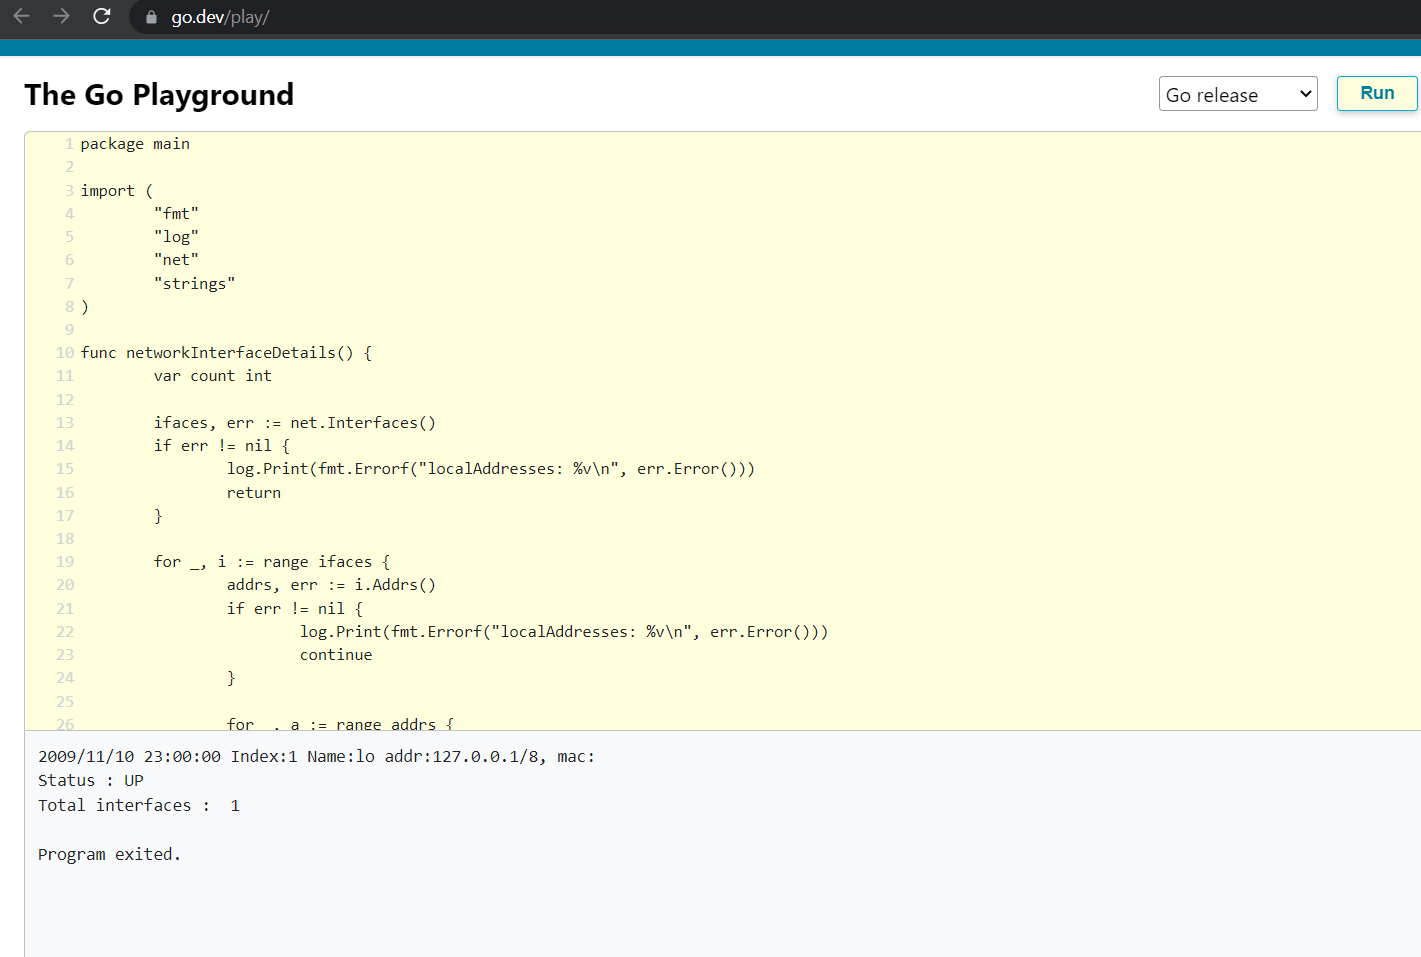
Task: Click the Program exited. message
Action: click(x=109, y=854)
